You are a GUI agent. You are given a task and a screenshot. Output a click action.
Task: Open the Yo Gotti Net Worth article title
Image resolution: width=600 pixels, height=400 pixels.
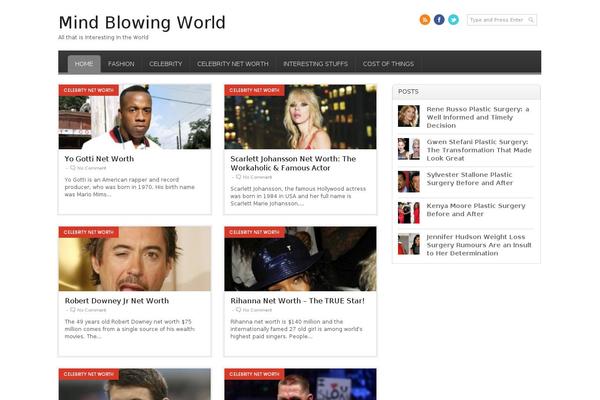pyautogui.click(x=99, y=159)
